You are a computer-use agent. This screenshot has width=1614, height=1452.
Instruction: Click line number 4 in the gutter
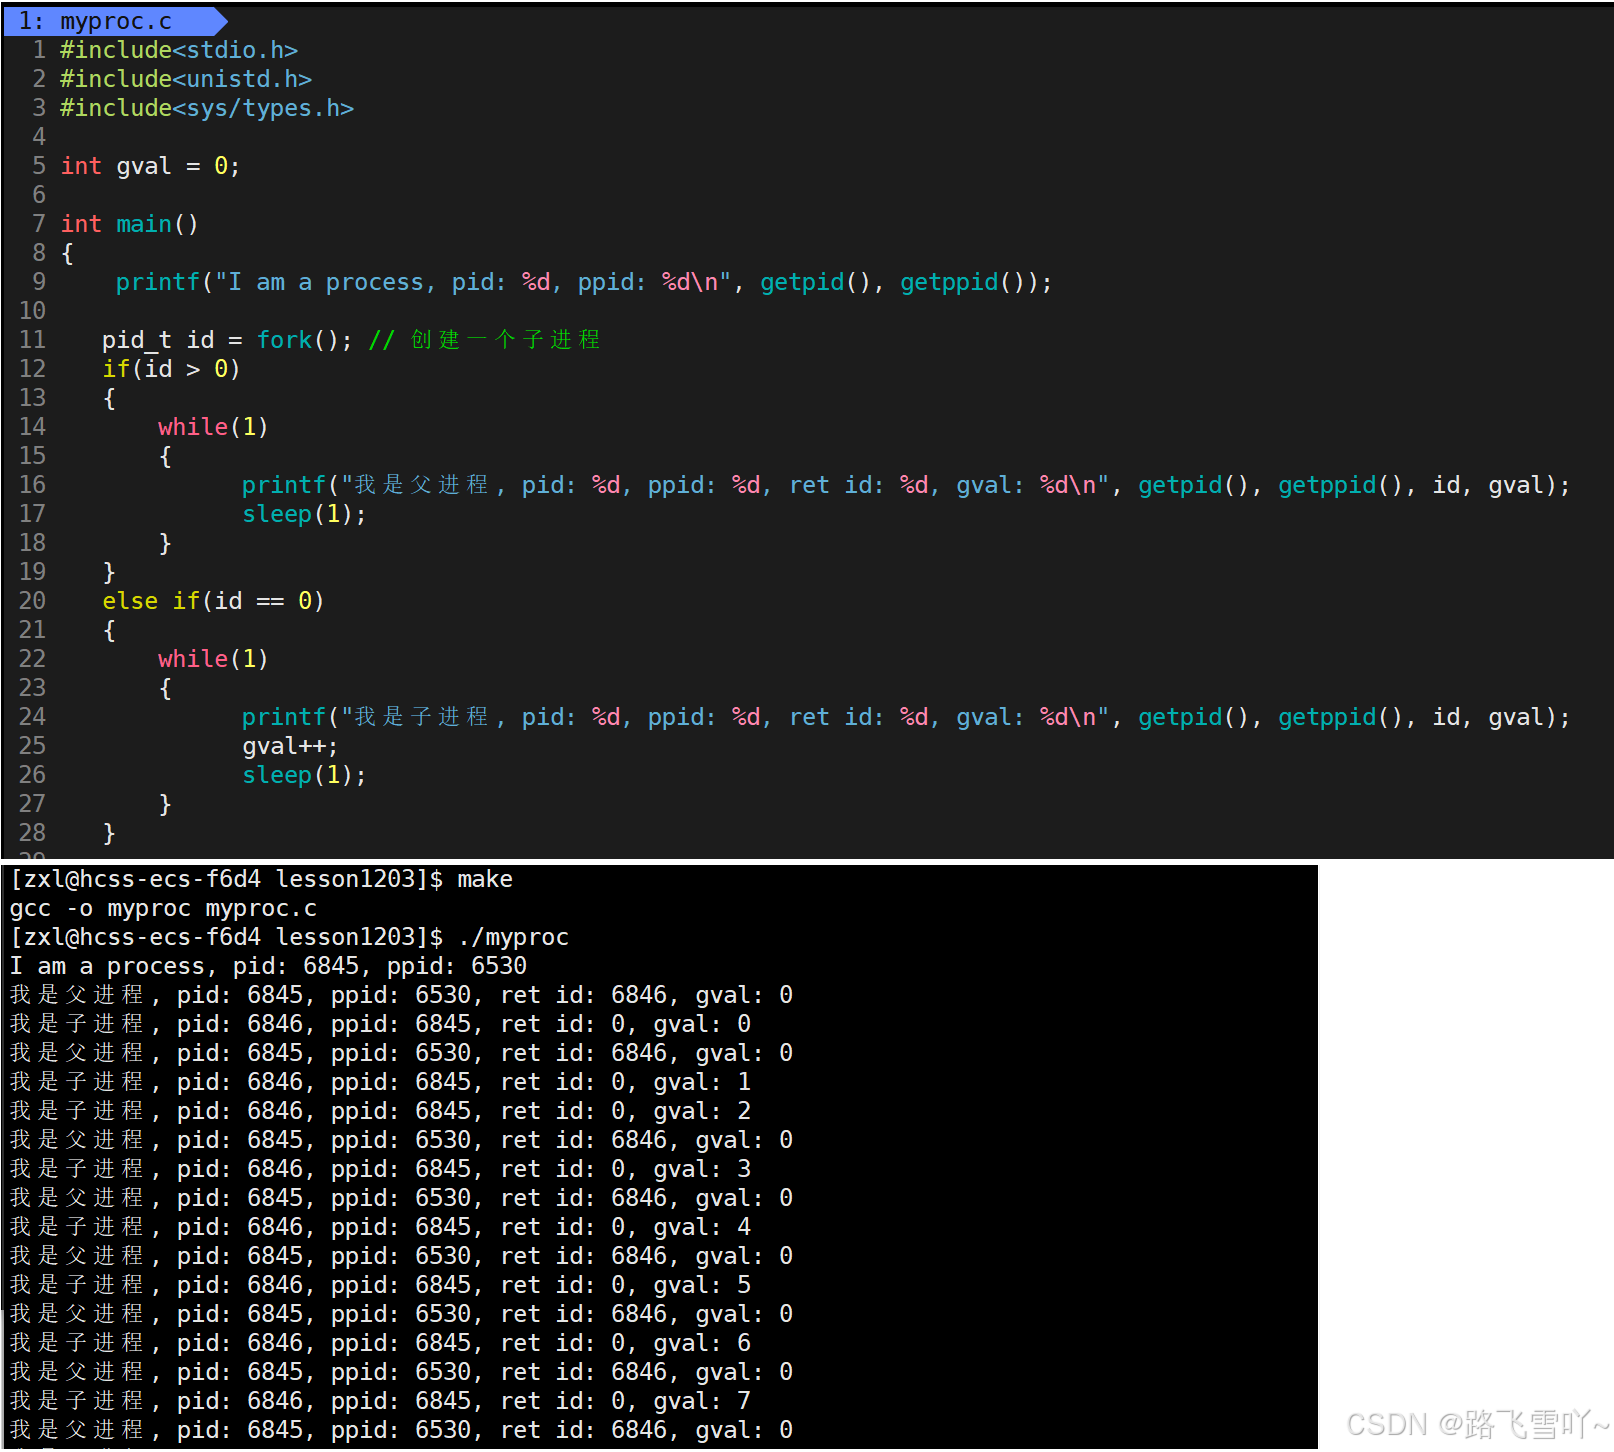point(39,137)
